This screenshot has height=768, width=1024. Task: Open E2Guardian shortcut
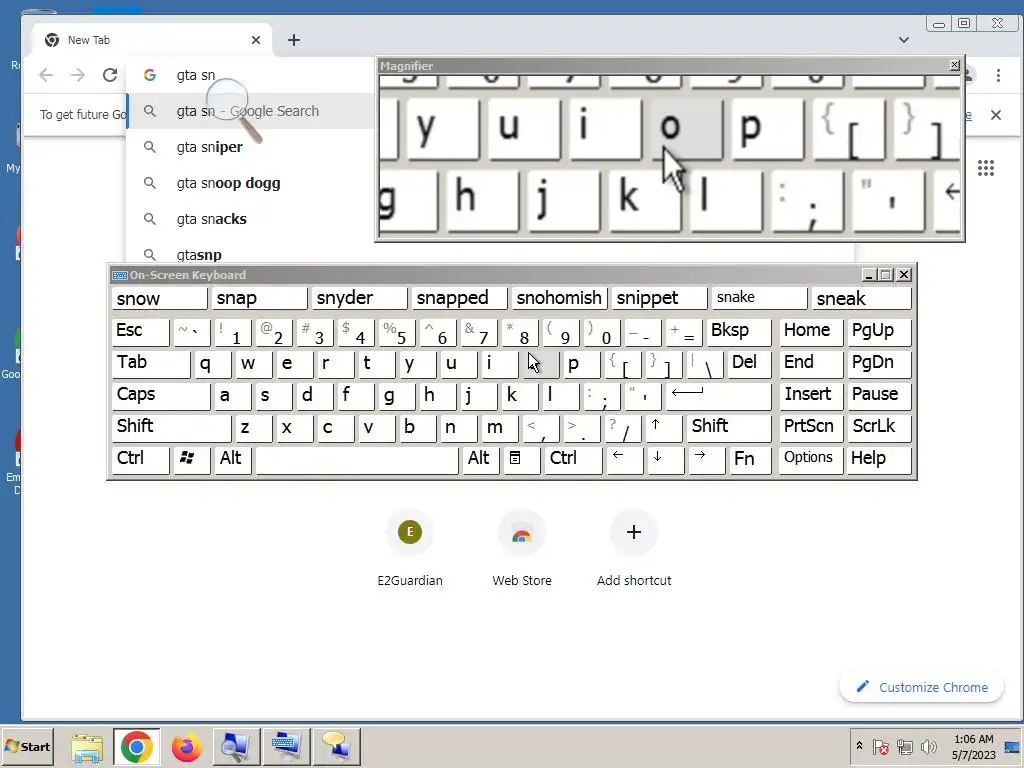409,549
